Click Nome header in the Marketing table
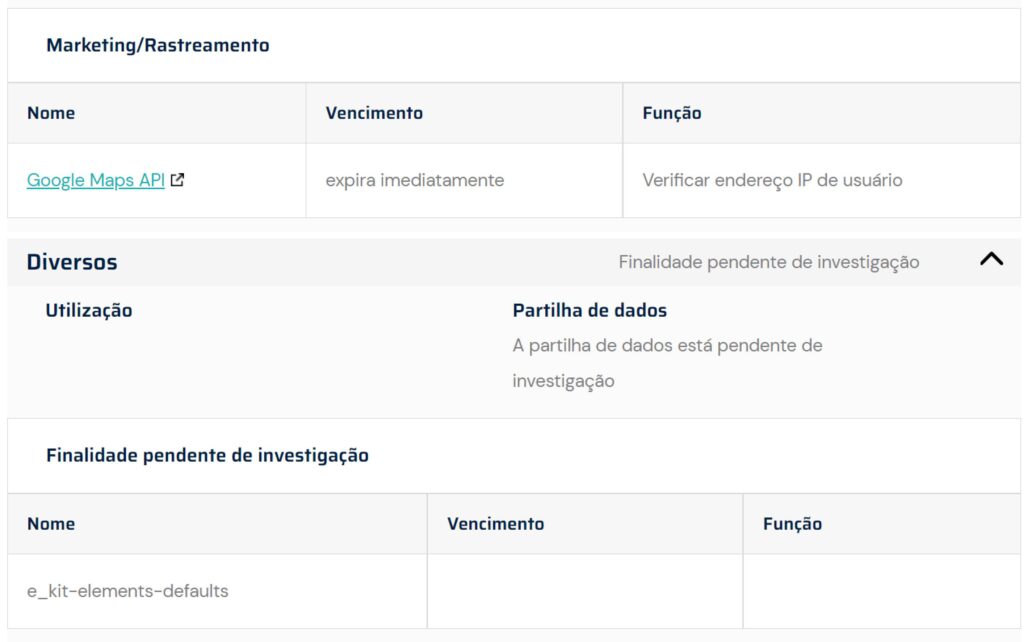Image resolution: width=1024 pixels, height=642 pixels. [51, 113]
